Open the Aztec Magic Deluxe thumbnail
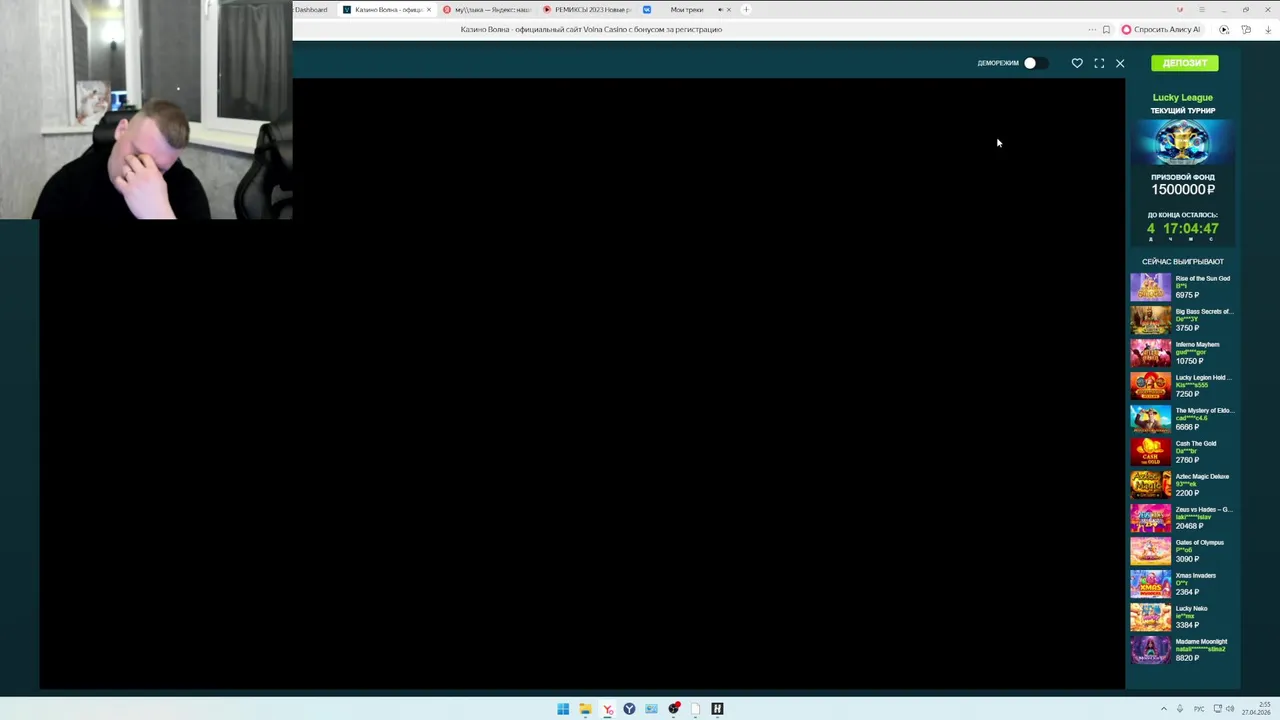 click(1150, 485)
